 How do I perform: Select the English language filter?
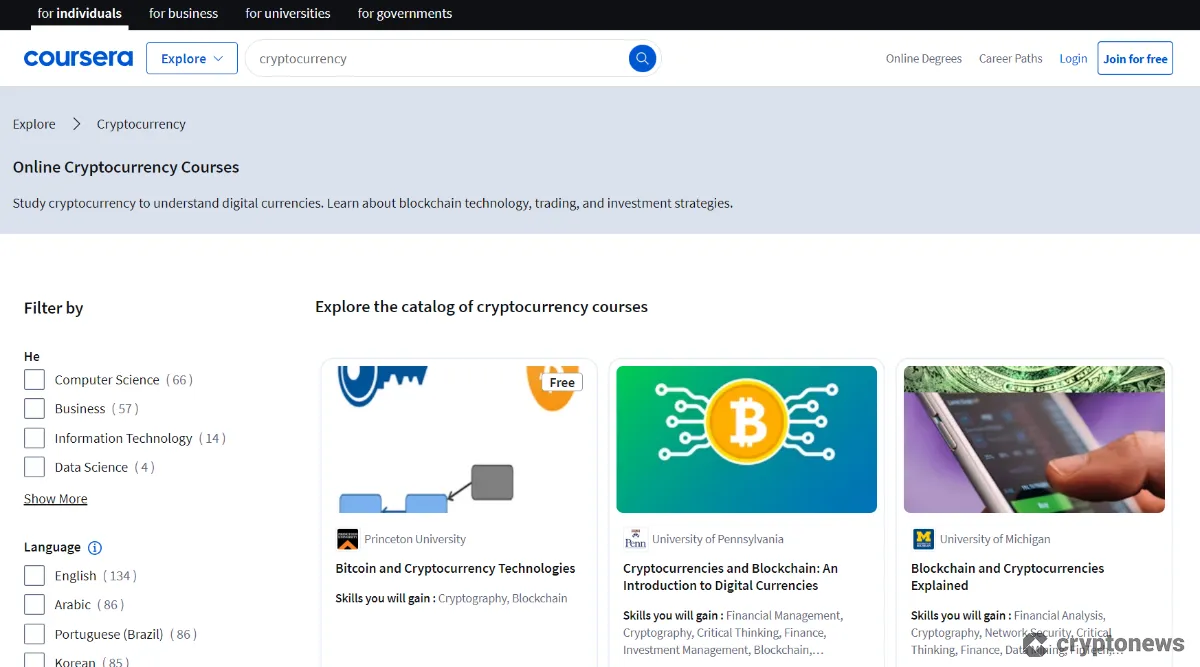tap(33, 575)
